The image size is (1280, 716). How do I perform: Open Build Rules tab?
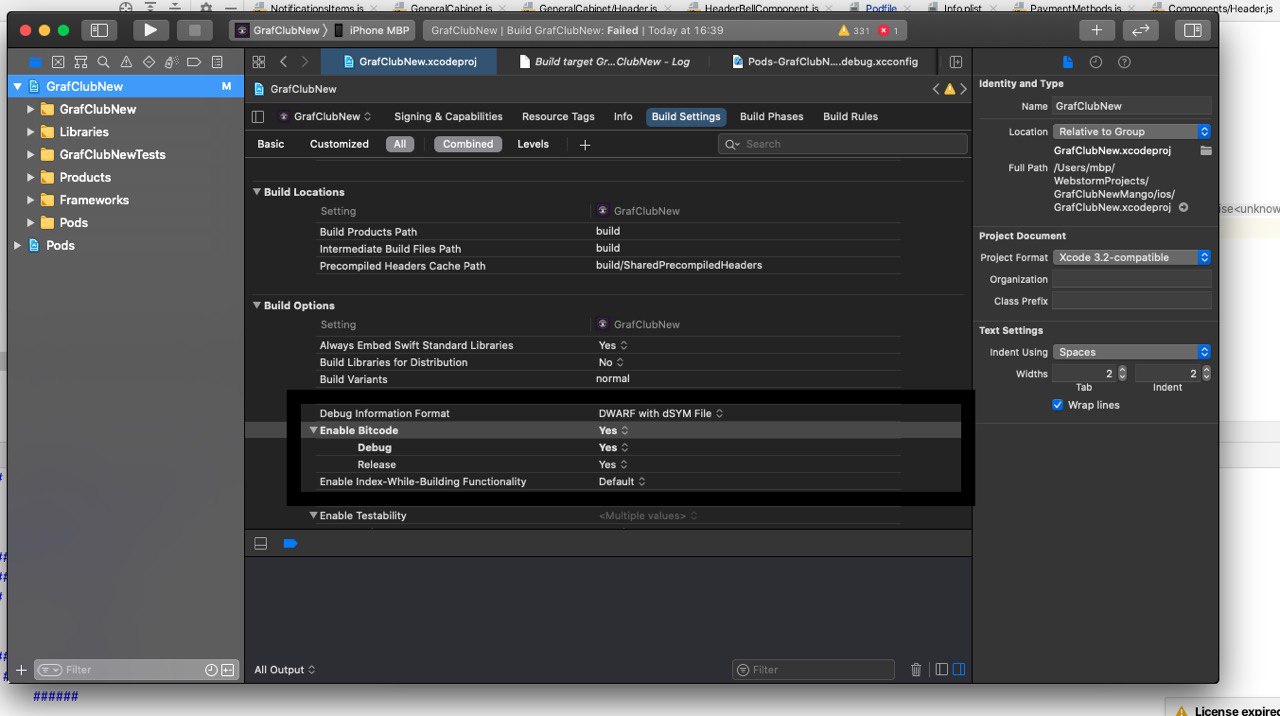850,116
